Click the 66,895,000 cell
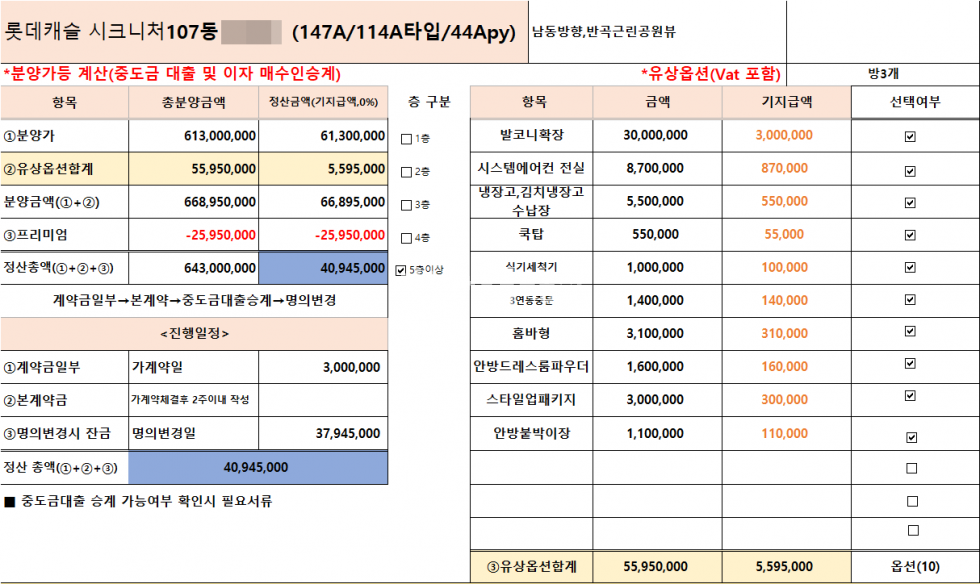 tap(323, 202)
